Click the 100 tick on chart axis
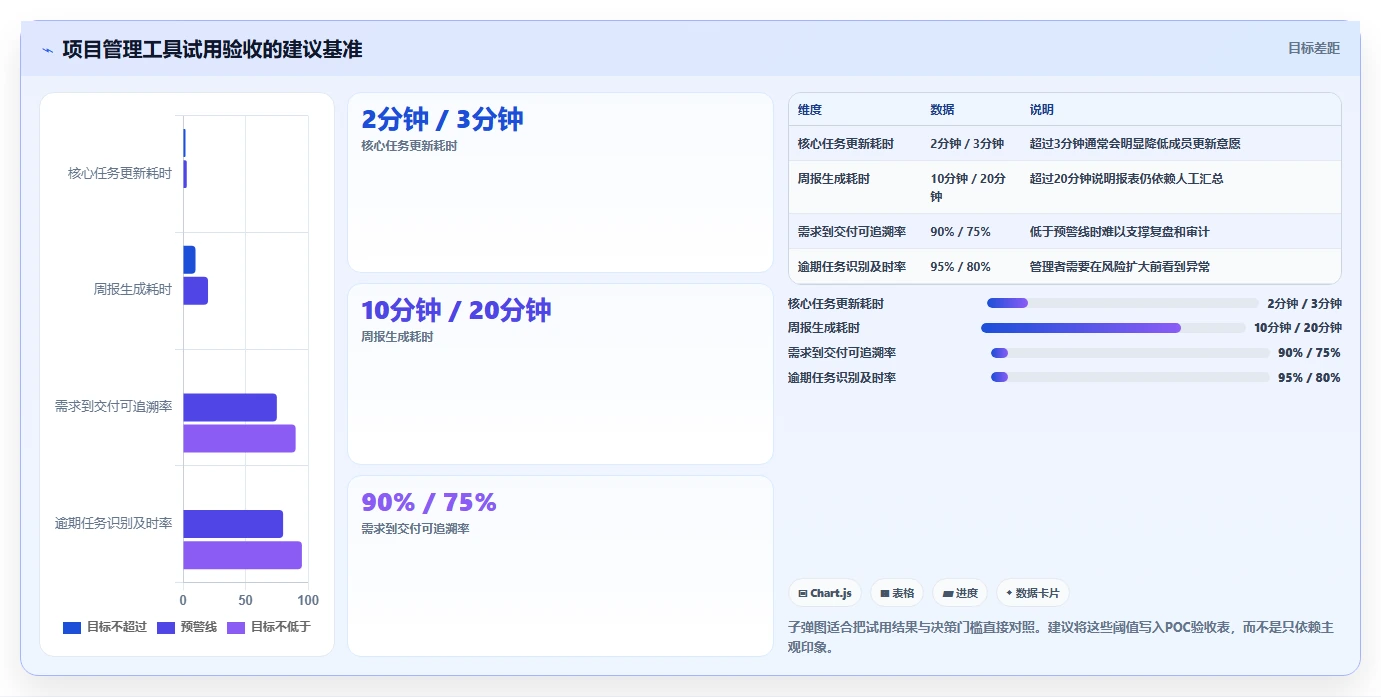The width and height of the screenshot is (1381, 697). tap(308, 601)
